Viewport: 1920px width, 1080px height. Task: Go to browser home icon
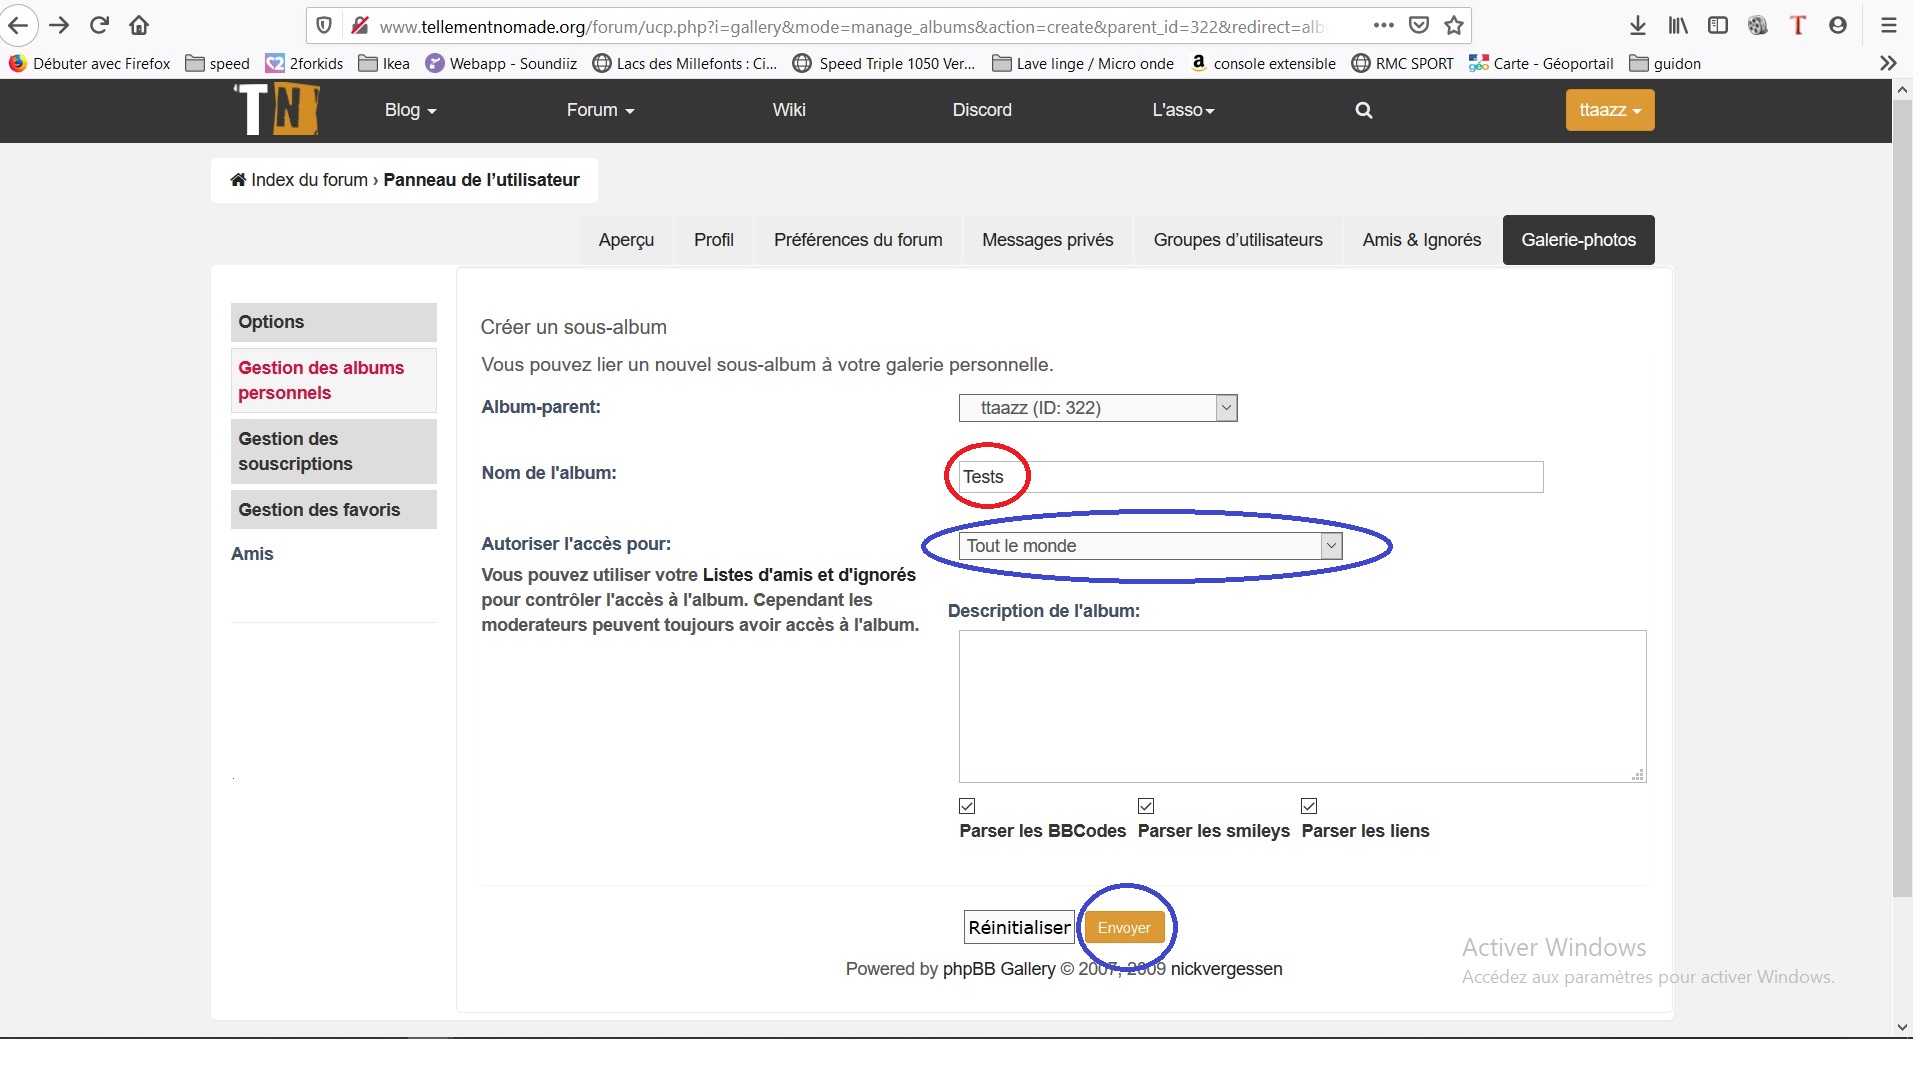[x=139, y=25]
